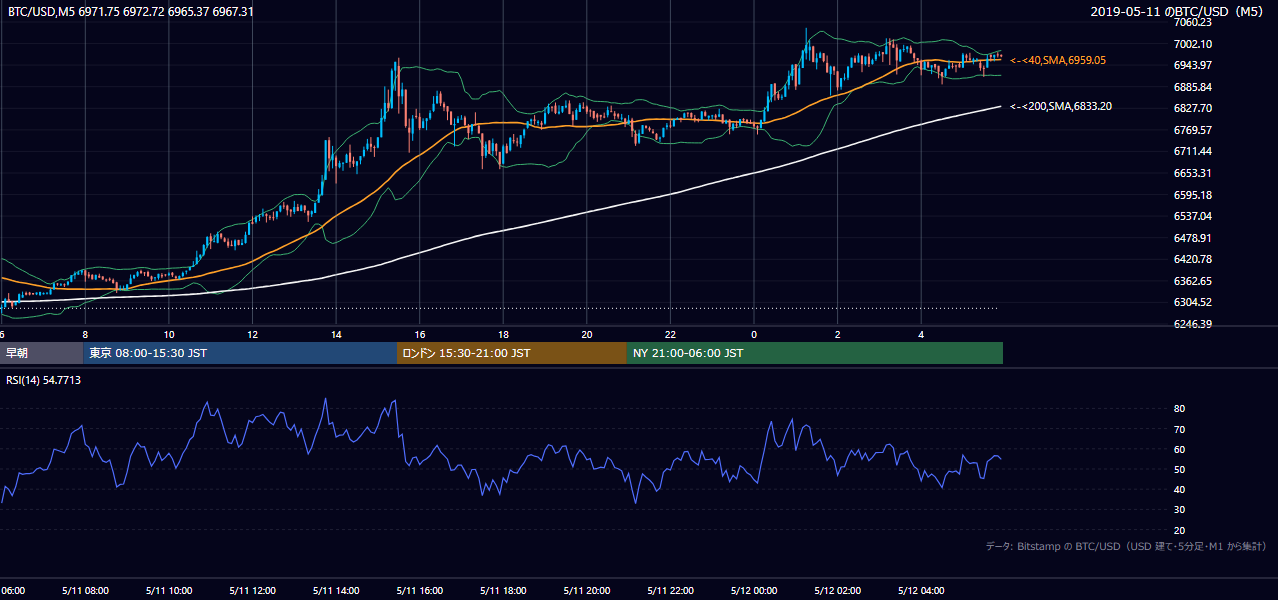Viewport: 1278px width, 600px height.
Task: Click the 5/11 18:00 time label
Action: [x=503, y=590]
